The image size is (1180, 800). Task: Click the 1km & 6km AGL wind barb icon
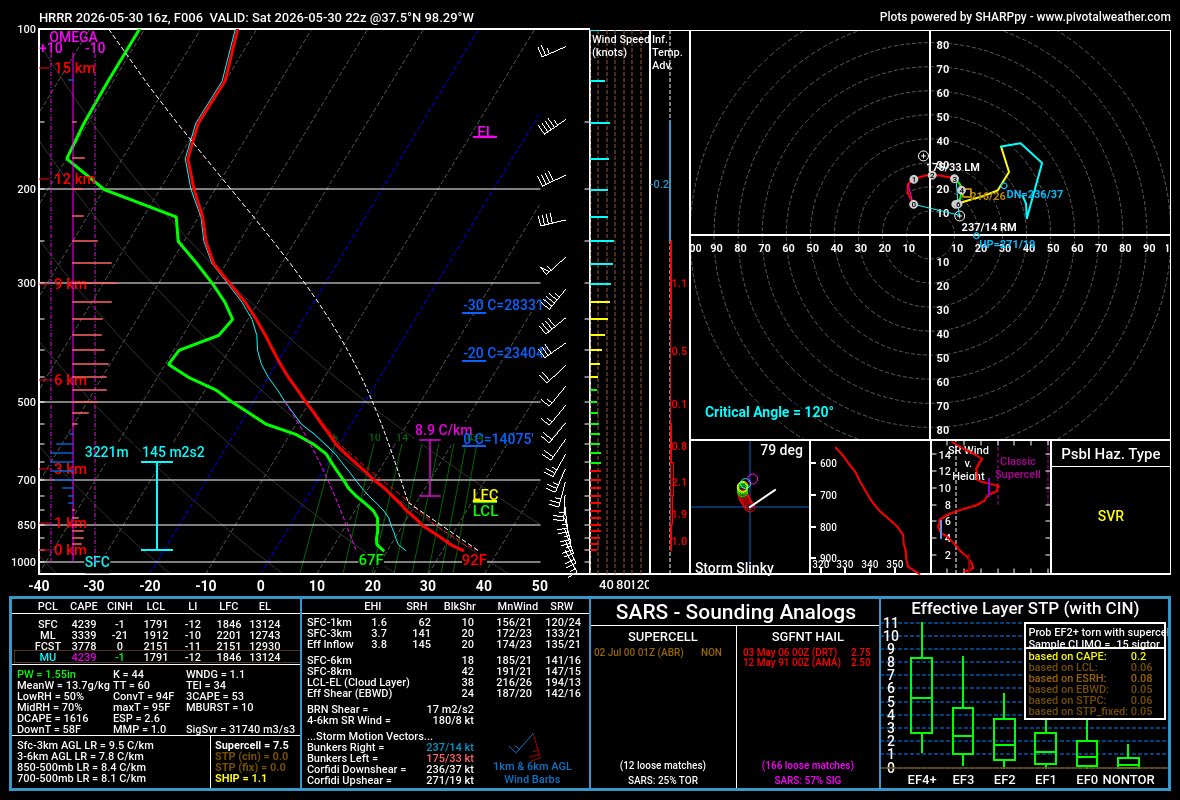[525, 747]
